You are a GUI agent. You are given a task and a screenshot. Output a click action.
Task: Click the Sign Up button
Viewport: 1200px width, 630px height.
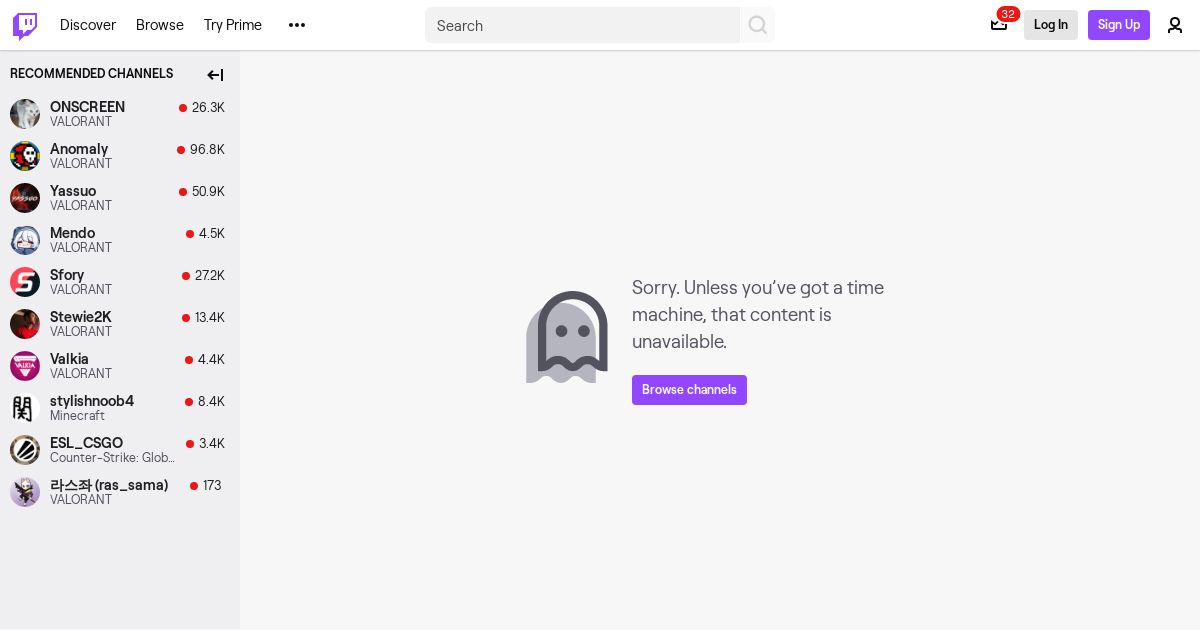tap(1119, 25)
